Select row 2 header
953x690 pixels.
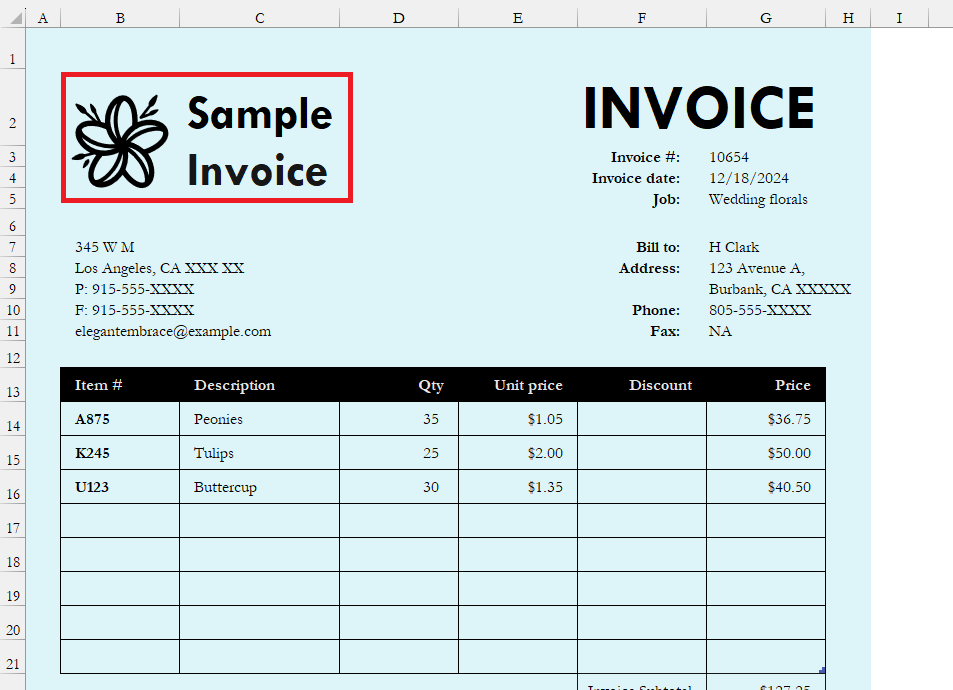pyautogui.click(x=13, y=108)
